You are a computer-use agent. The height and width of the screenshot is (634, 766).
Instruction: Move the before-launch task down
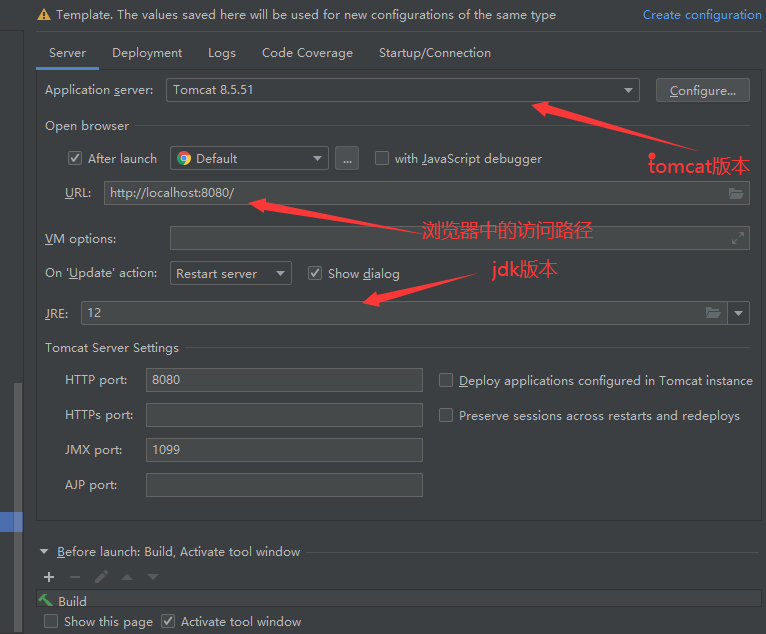click(x=153, y=577)
